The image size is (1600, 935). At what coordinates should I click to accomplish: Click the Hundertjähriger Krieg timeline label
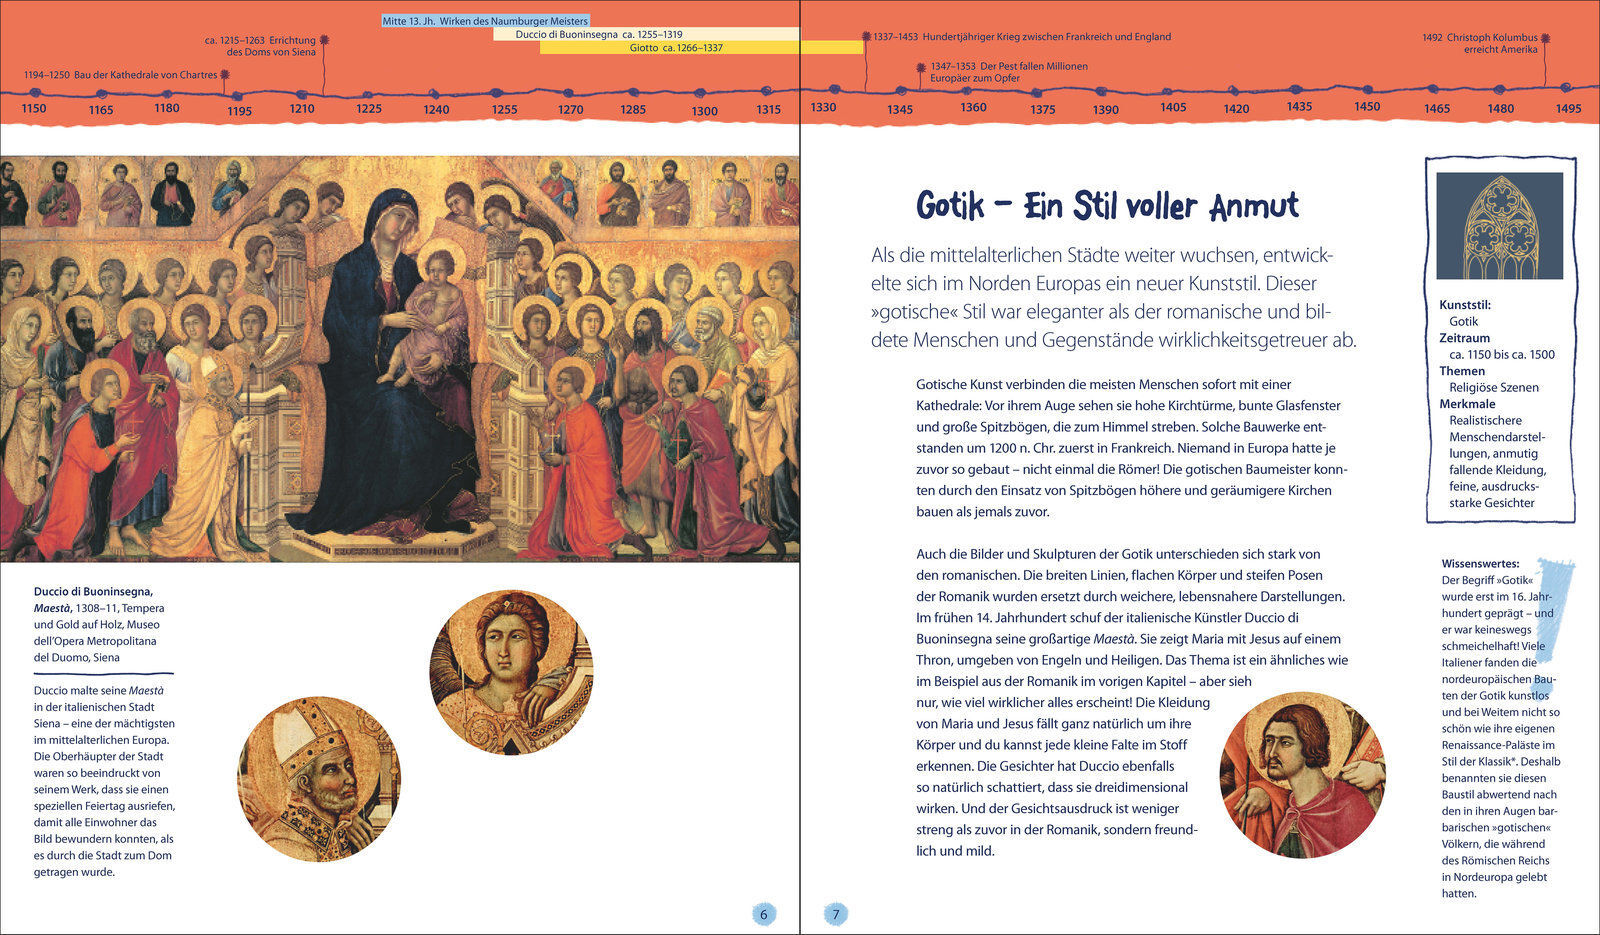tap(1021, 37)
